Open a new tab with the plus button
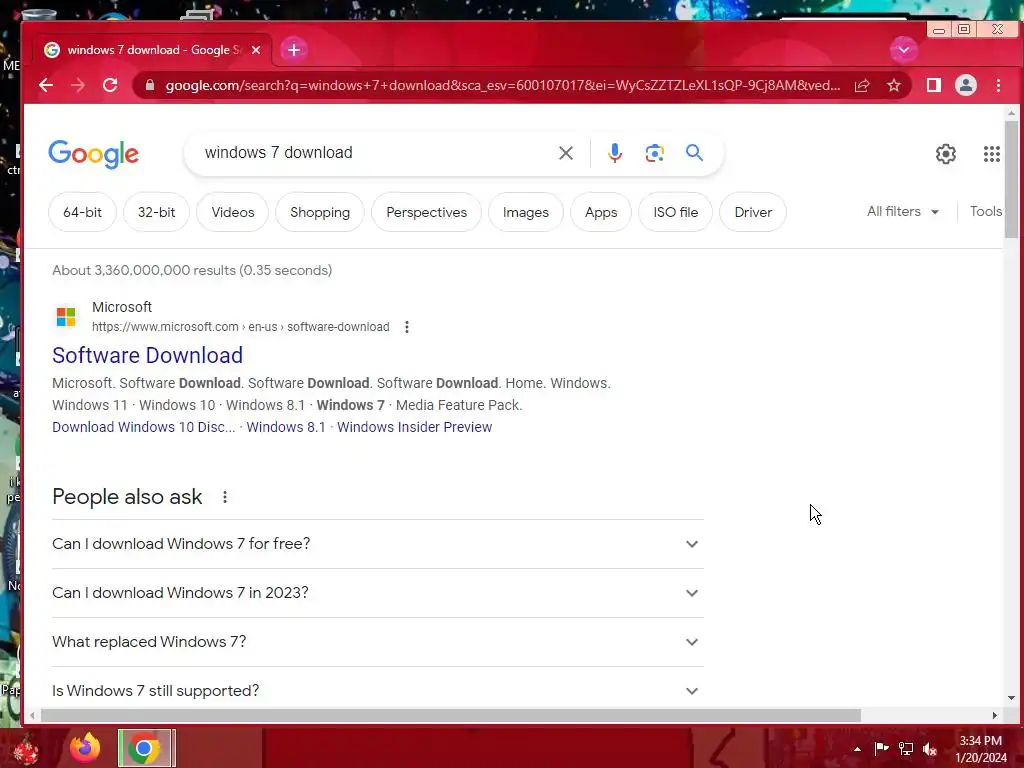 click(294, 50)
